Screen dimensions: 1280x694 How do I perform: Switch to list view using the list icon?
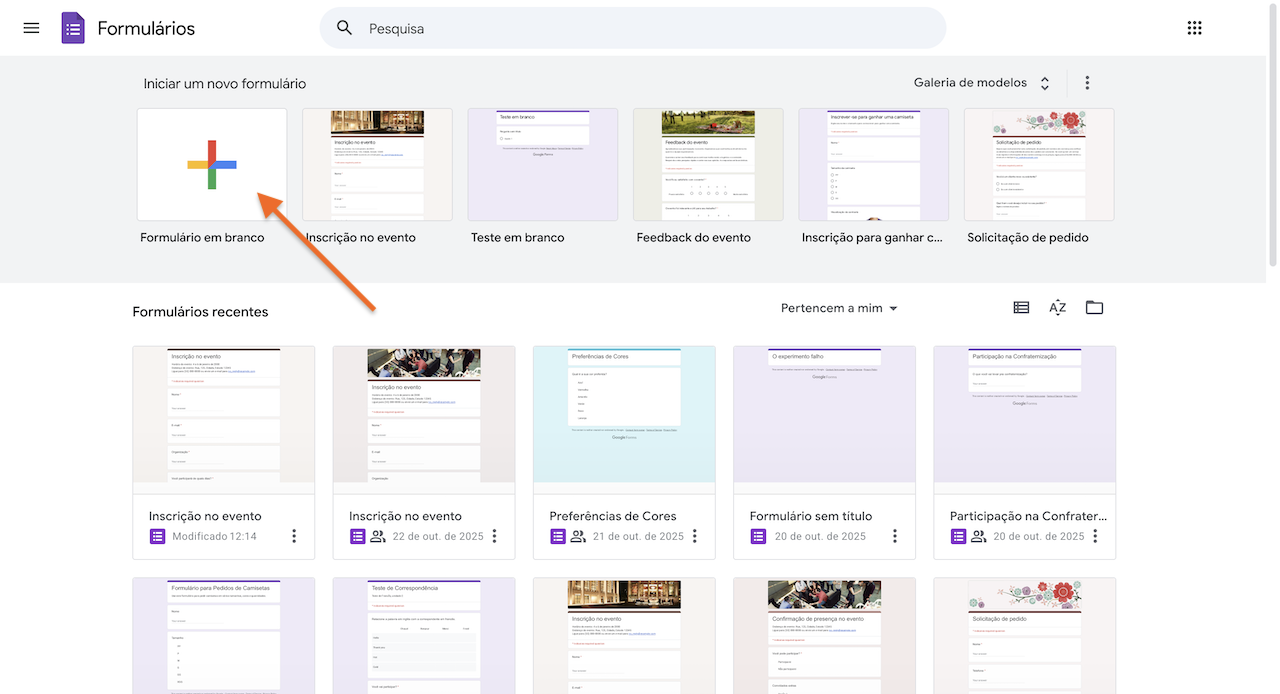tap(1021, 307)
